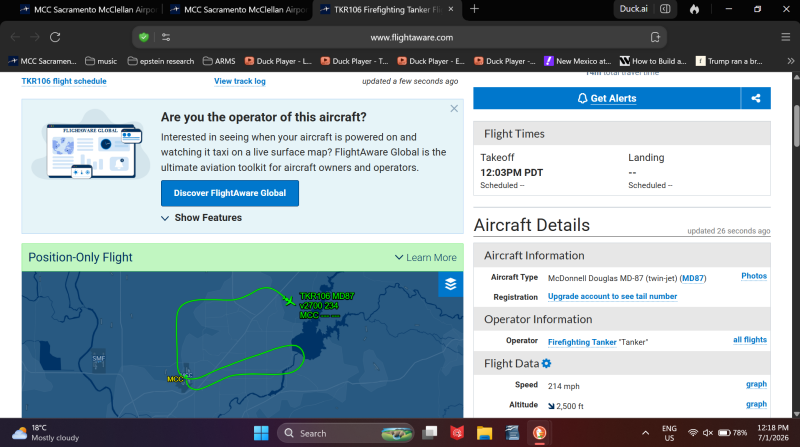
Task: Open the Trump ran a br... bookmark
Action: click(730, 61)
